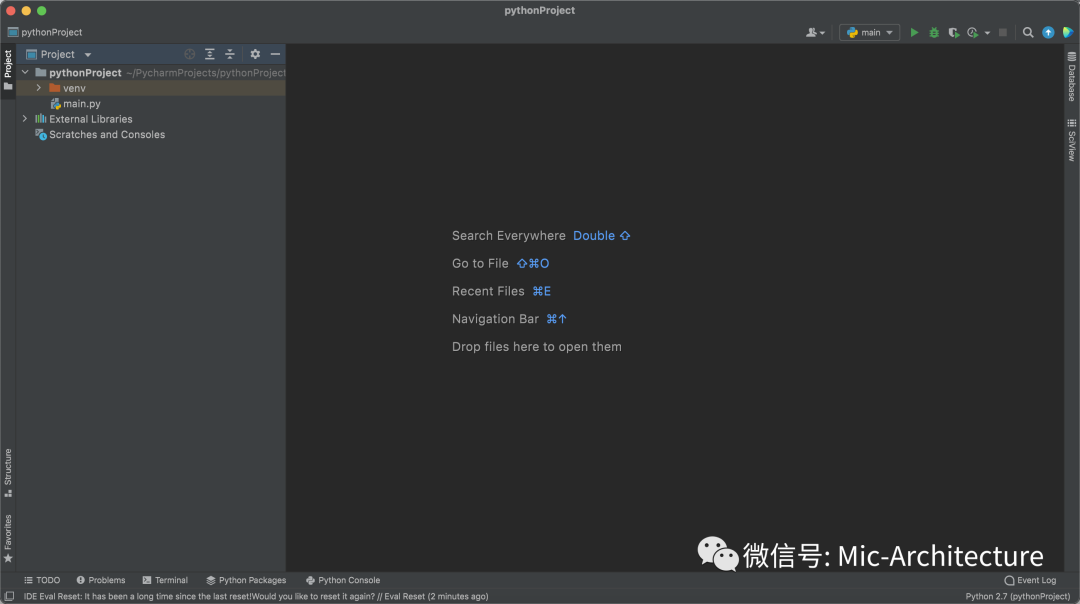Screen dimensions: 1080x604
Task: Select pythonProject root in tree
Action: click(85, 72)
